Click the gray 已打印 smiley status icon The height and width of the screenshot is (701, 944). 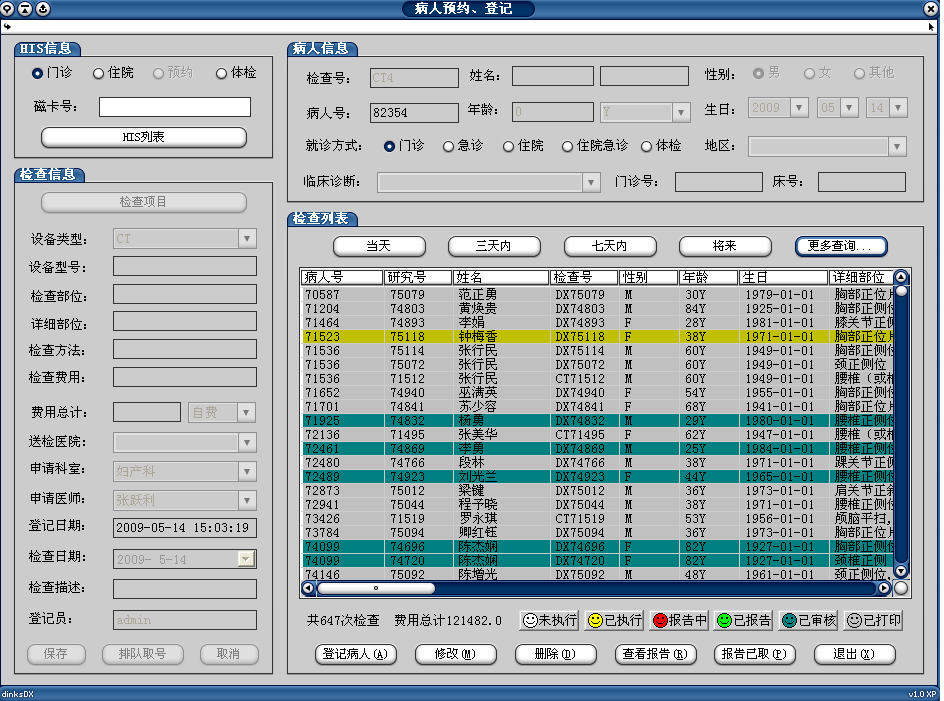click(854, 621)
